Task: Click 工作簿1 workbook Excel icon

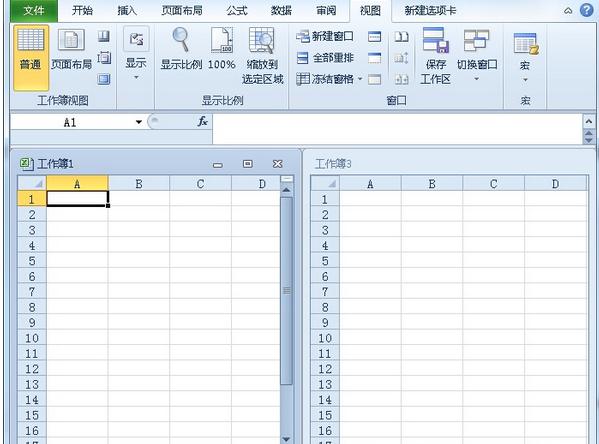Action: click(26, 164)
